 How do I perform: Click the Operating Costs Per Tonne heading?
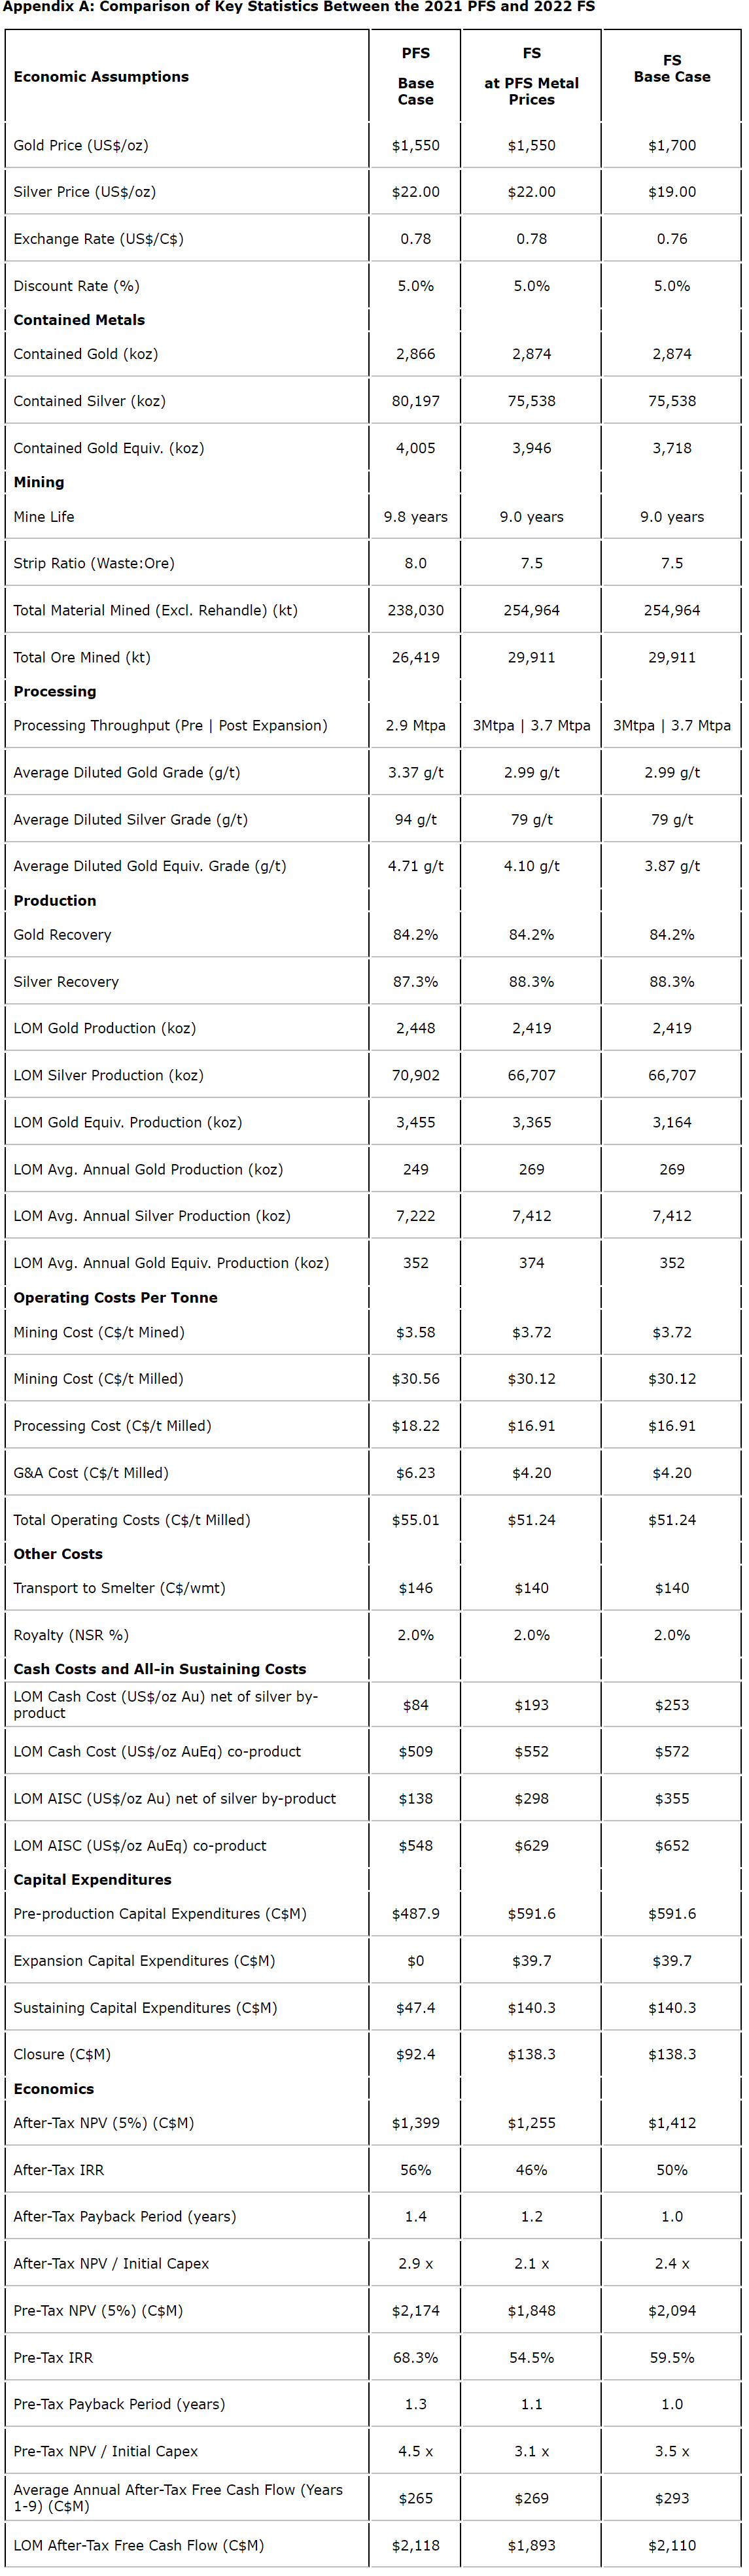[x=115, y=1298]
